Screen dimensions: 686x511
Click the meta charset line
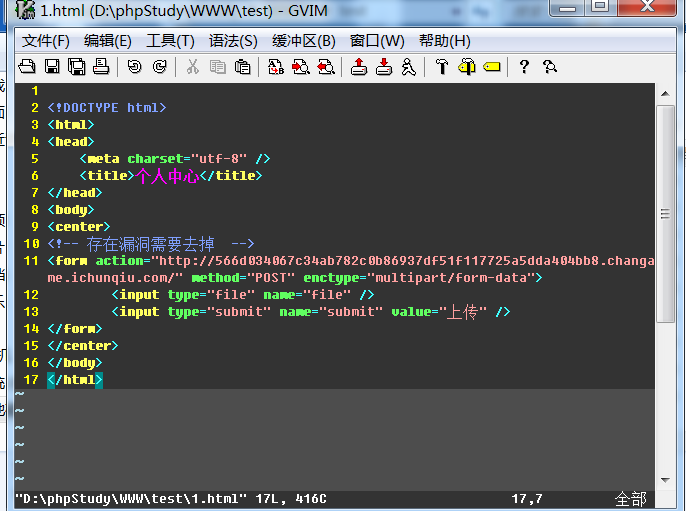pos(175,158)
